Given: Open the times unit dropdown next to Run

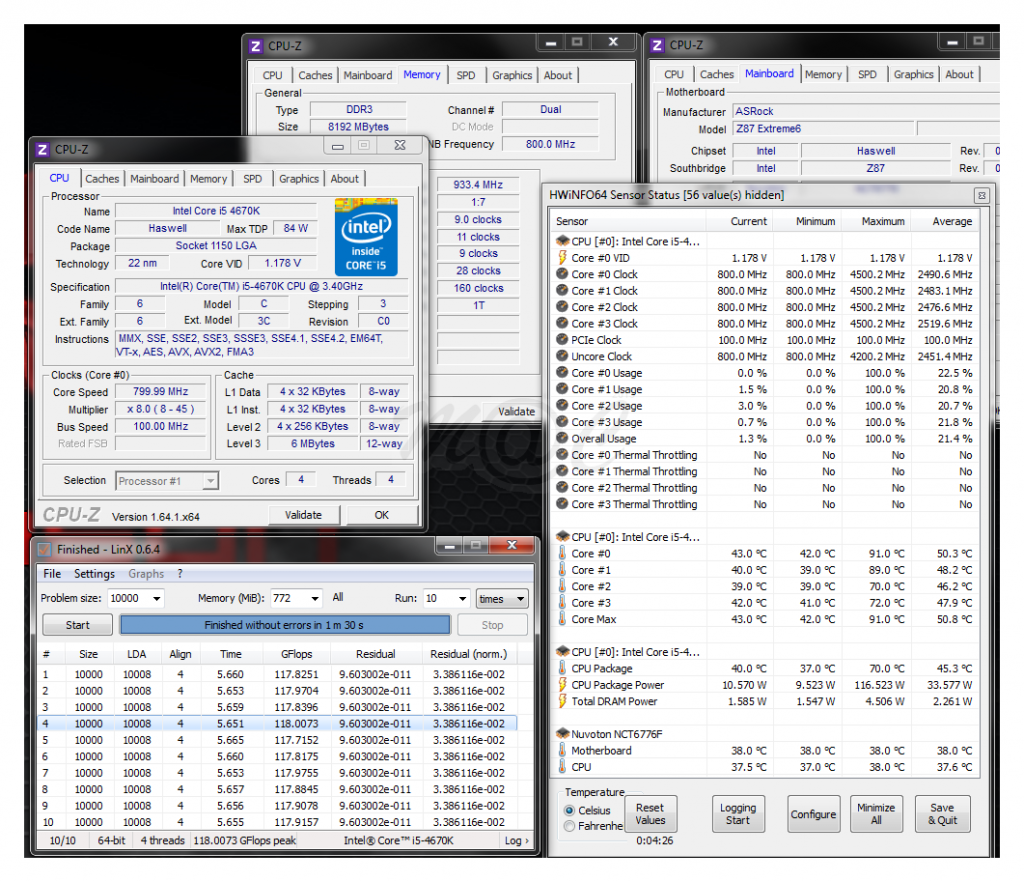Looking at the screenshot, I should pyautogui.click(x=519, y=599).
